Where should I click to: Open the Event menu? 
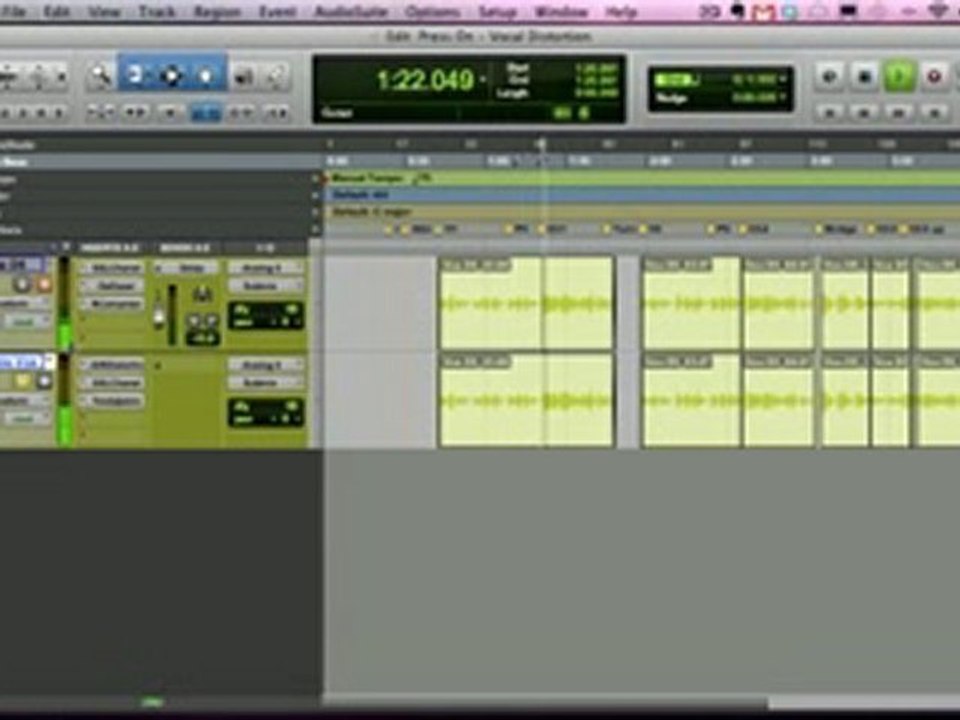[x=277, y=12]
